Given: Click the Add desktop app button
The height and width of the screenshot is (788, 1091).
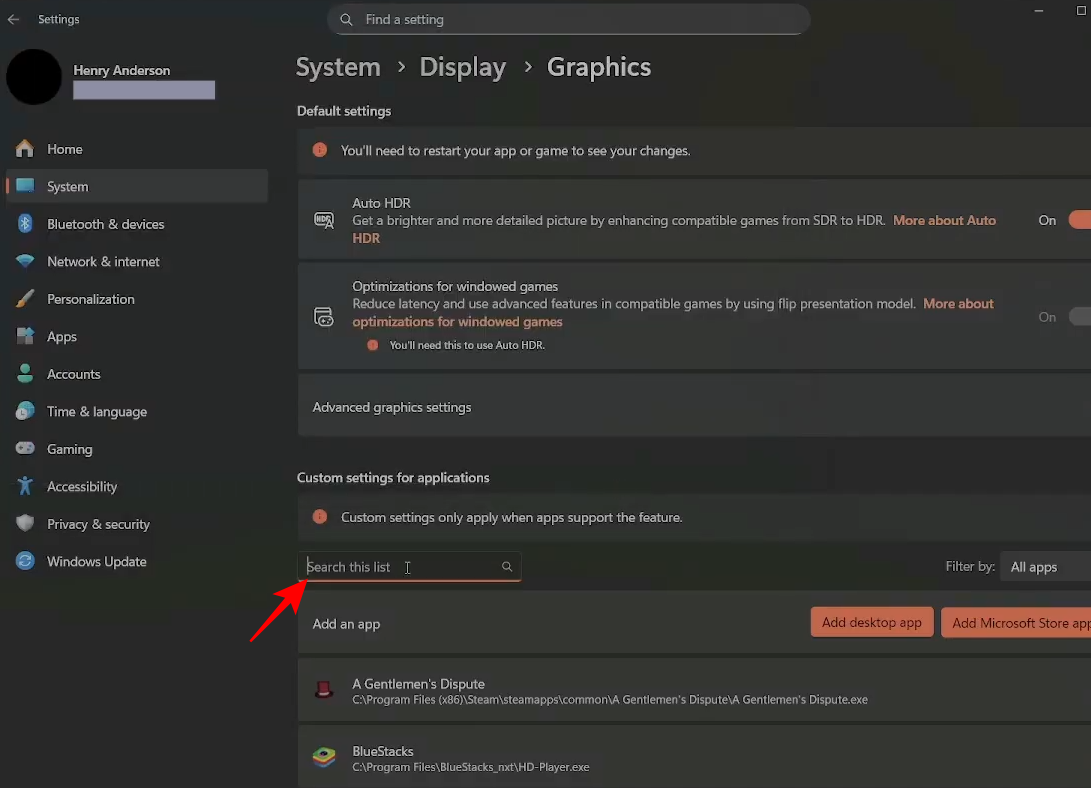Looking at the screenshot, I should point(871,622).
